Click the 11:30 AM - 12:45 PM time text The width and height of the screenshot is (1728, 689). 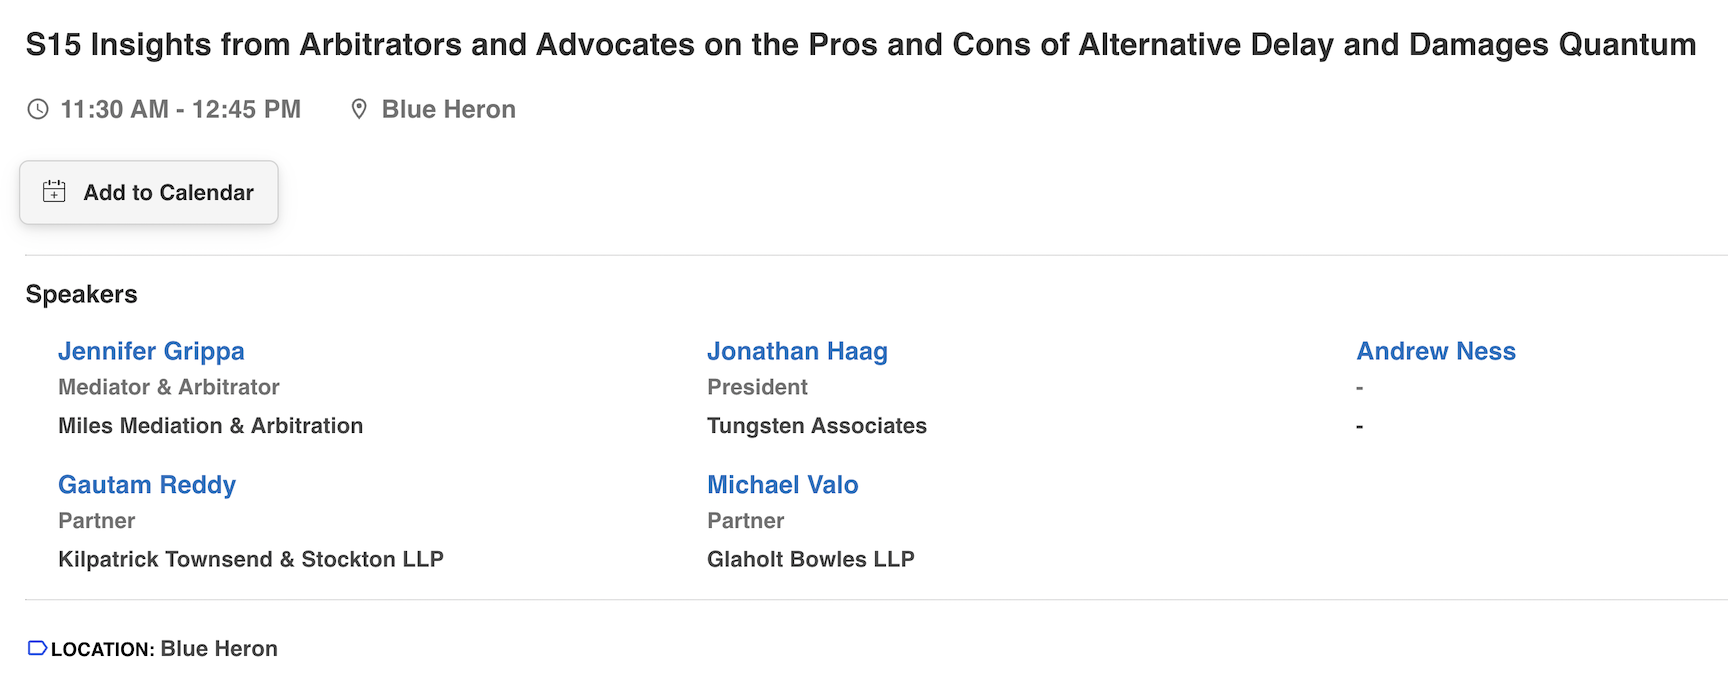click(180, 109)
